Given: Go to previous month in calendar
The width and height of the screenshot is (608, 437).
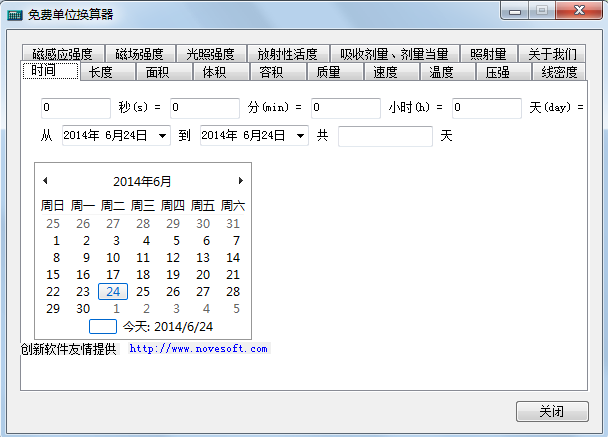Looking at the screenshot, I should (x=45, y=181).
